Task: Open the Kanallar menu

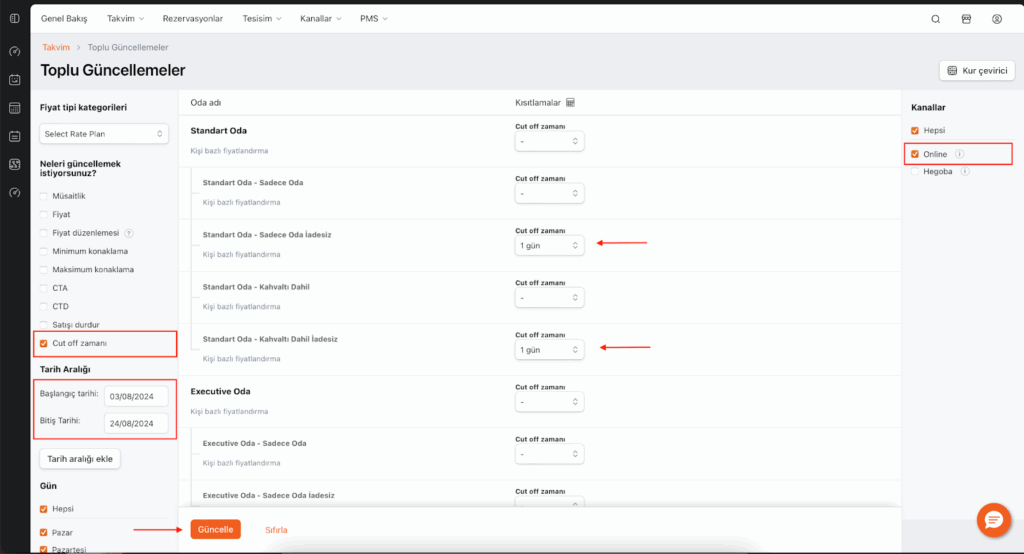Action: tap(320, 19)
